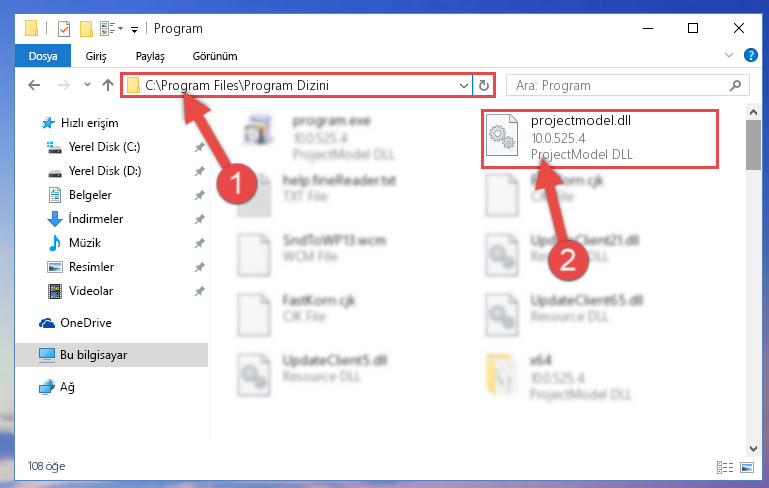
Task: Unpin Müzik pin icon
Action: 199,243
